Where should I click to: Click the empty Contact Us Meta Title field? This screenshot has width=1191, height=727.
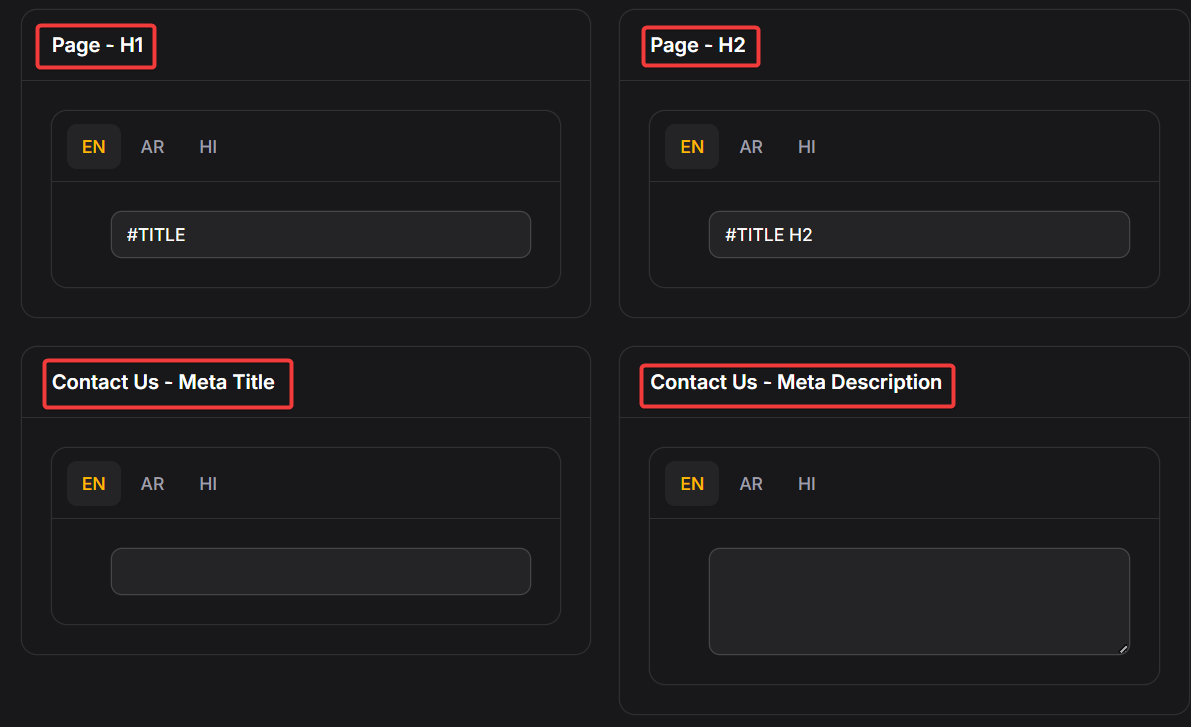coord(320,572)
